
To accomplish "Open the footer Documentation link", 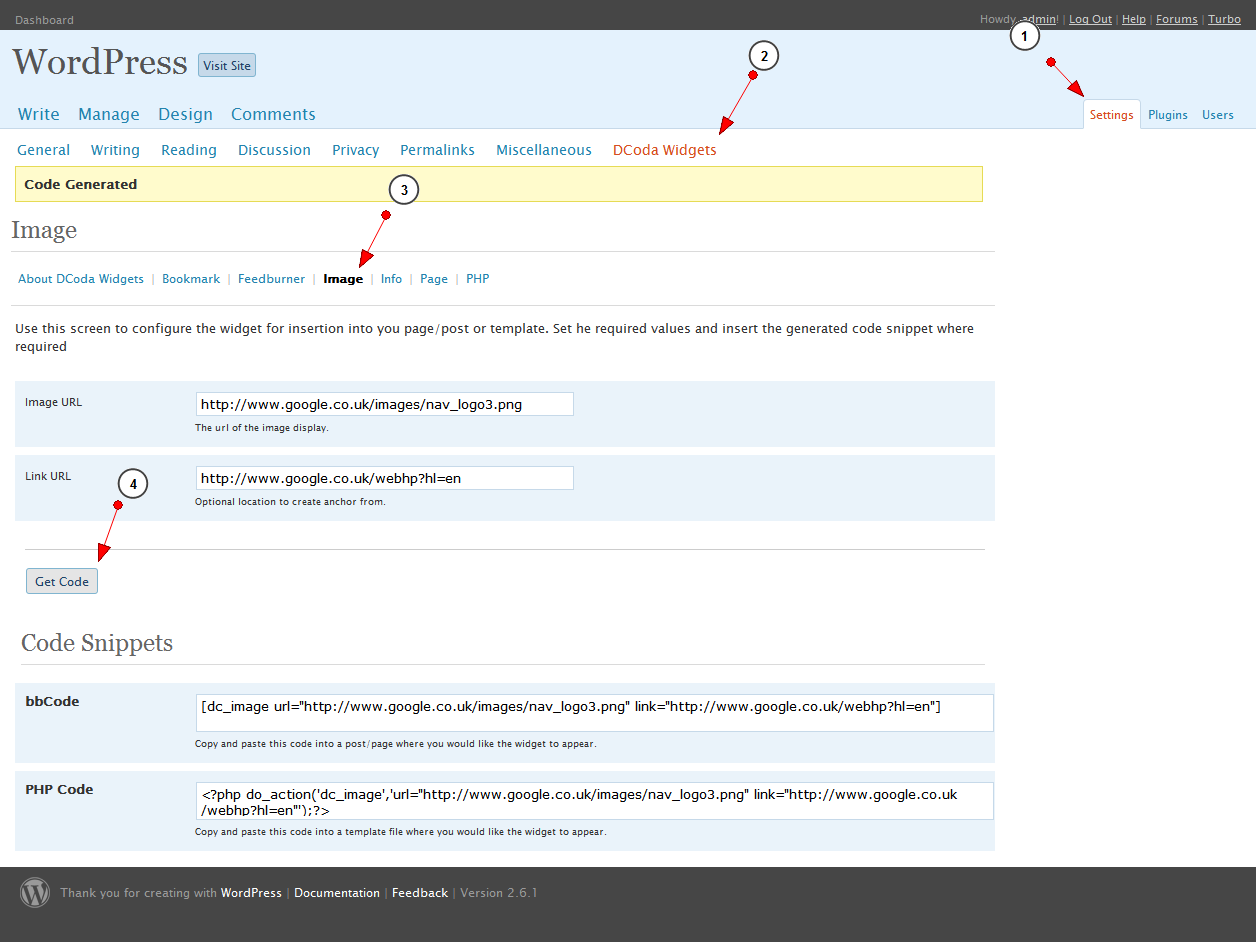I will (x=337, y=893).
